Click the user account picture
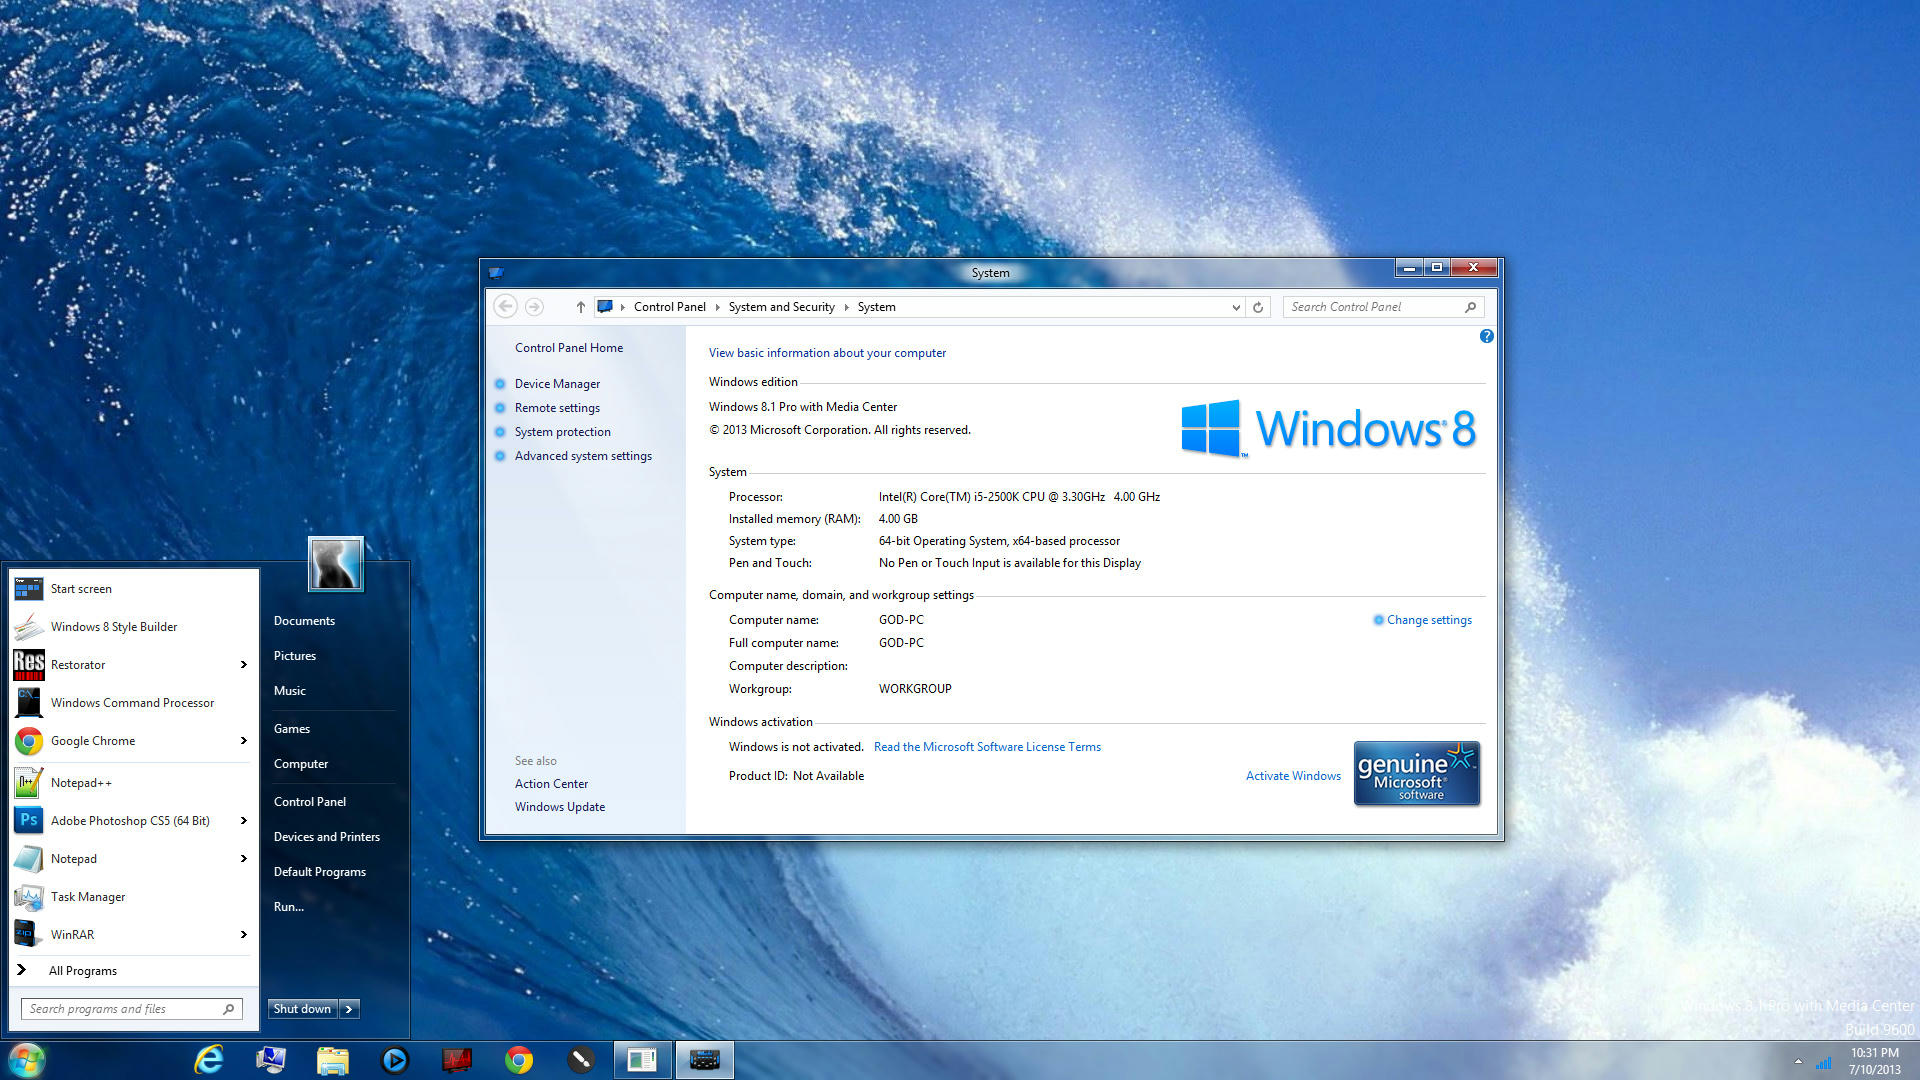The width and height of the screenshot is (1920, 1080). point(335,563)
